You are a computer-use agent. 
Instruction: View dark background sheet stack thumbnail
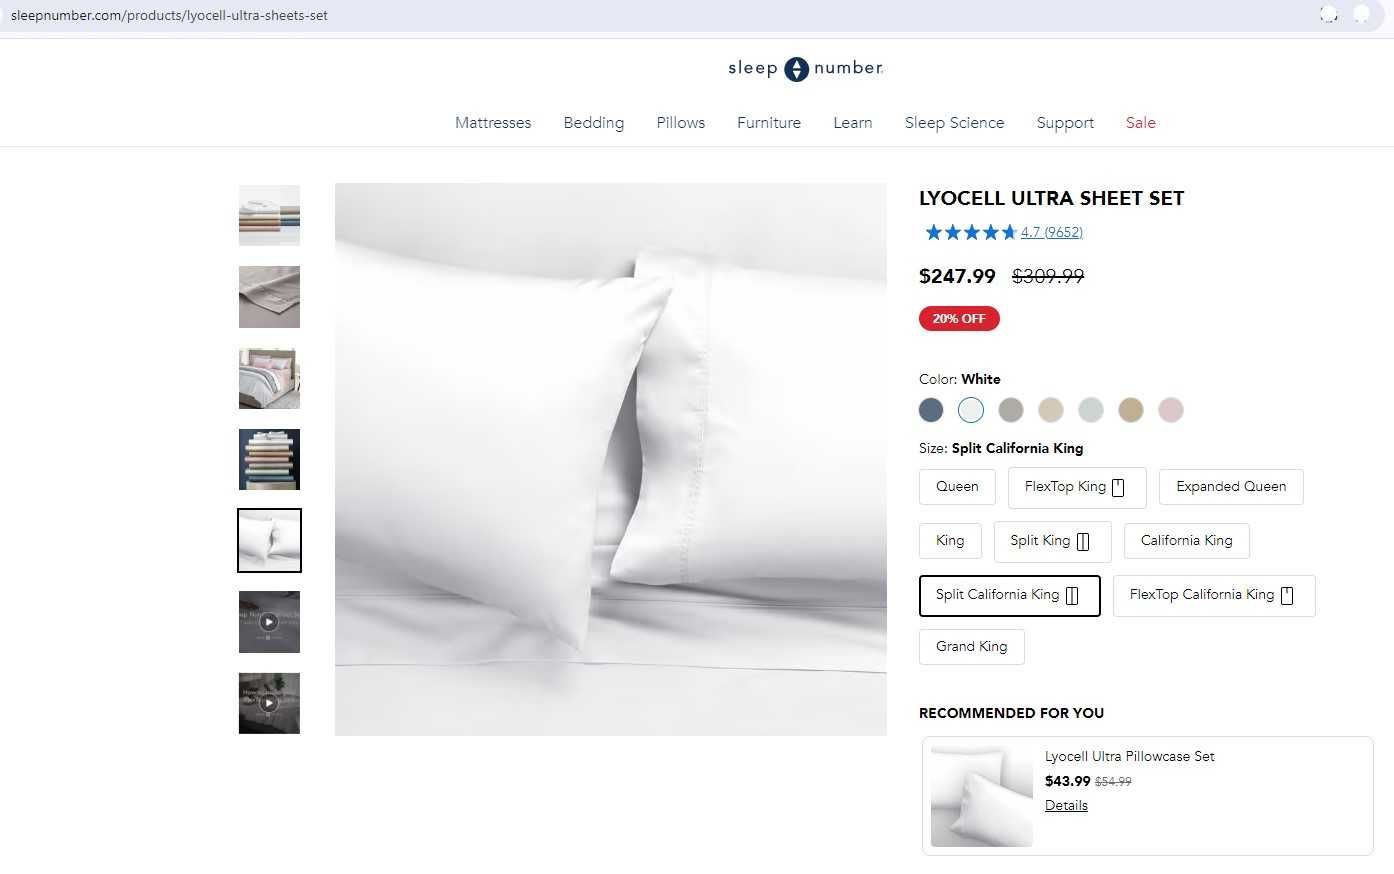[269, 460]
